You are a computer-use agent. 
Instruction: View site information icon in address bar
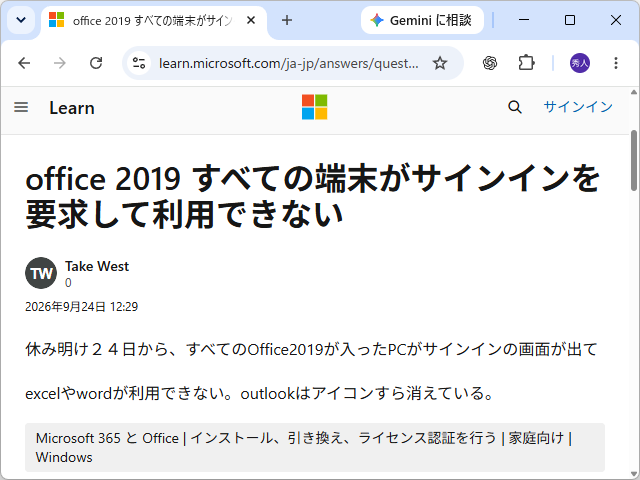(139, 63)
